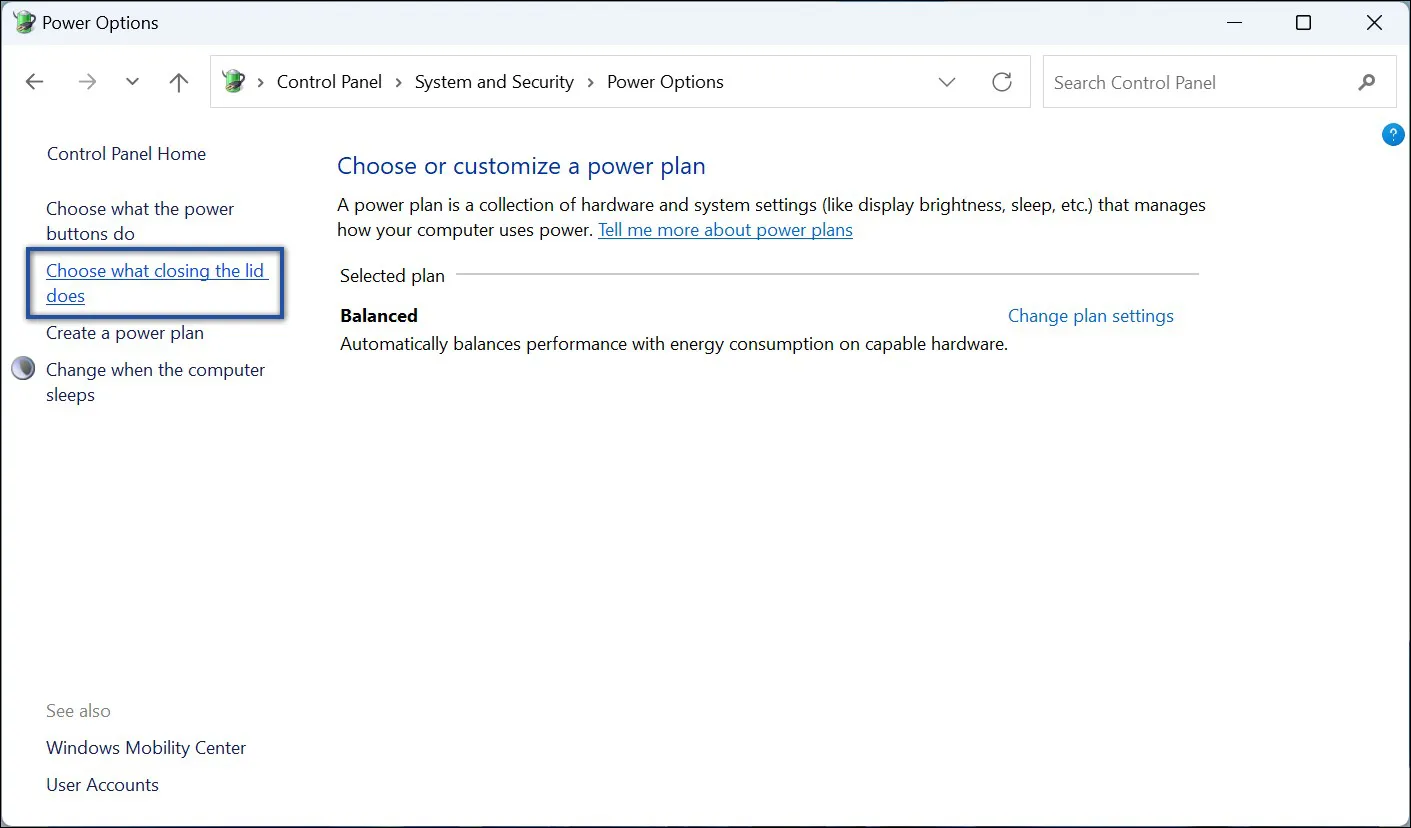
Task: Open Help using the blue question mark
Action: tap(1392, 135)
